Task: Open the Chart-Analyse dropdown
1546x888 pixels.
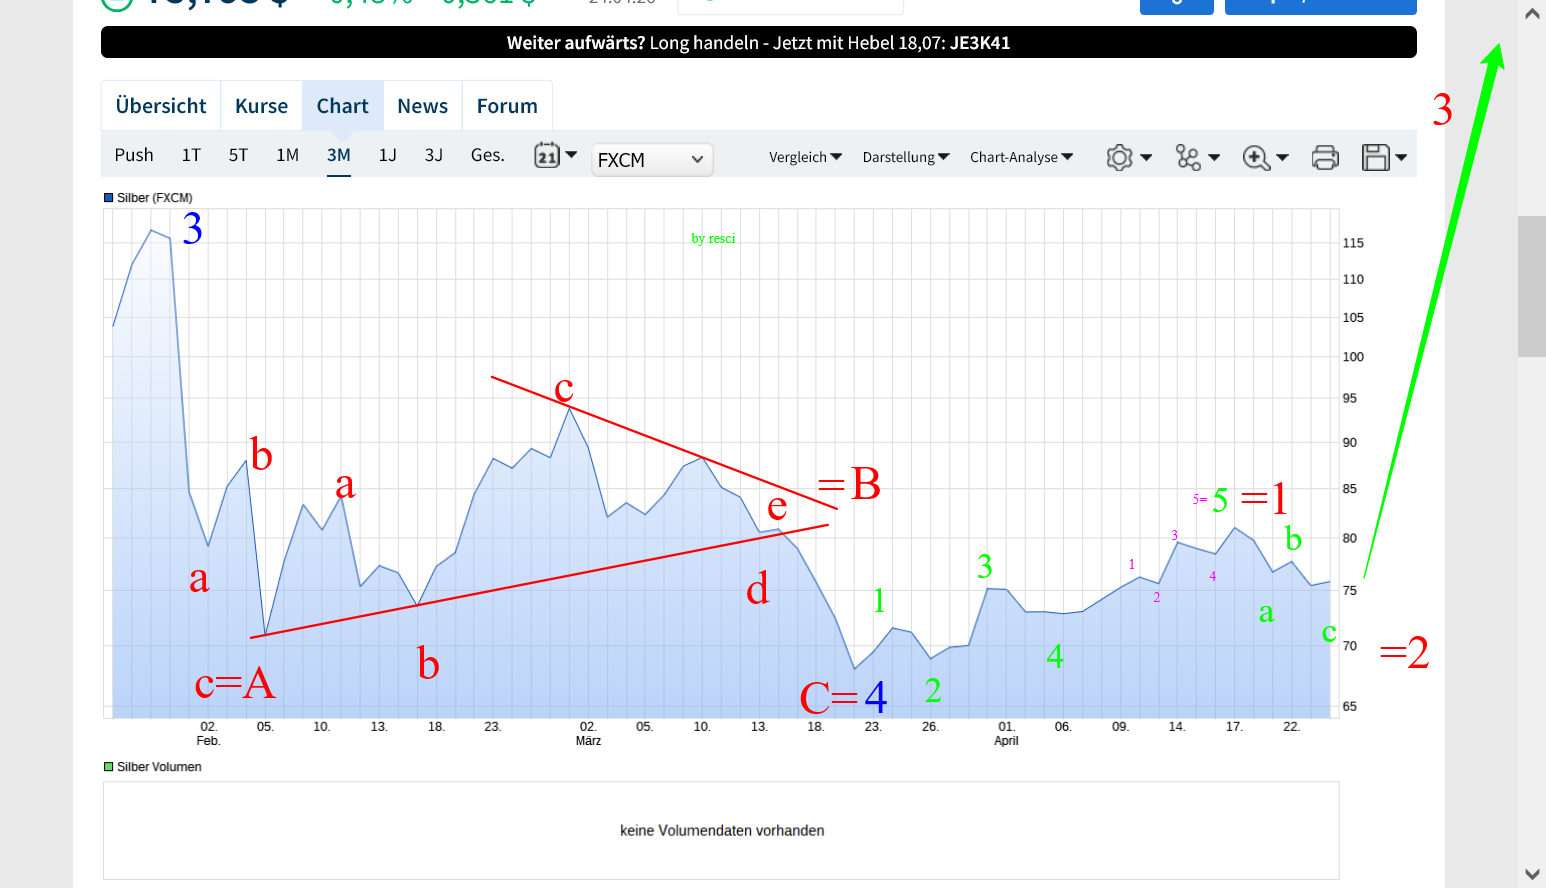Action: click(x=1021, y=157)
